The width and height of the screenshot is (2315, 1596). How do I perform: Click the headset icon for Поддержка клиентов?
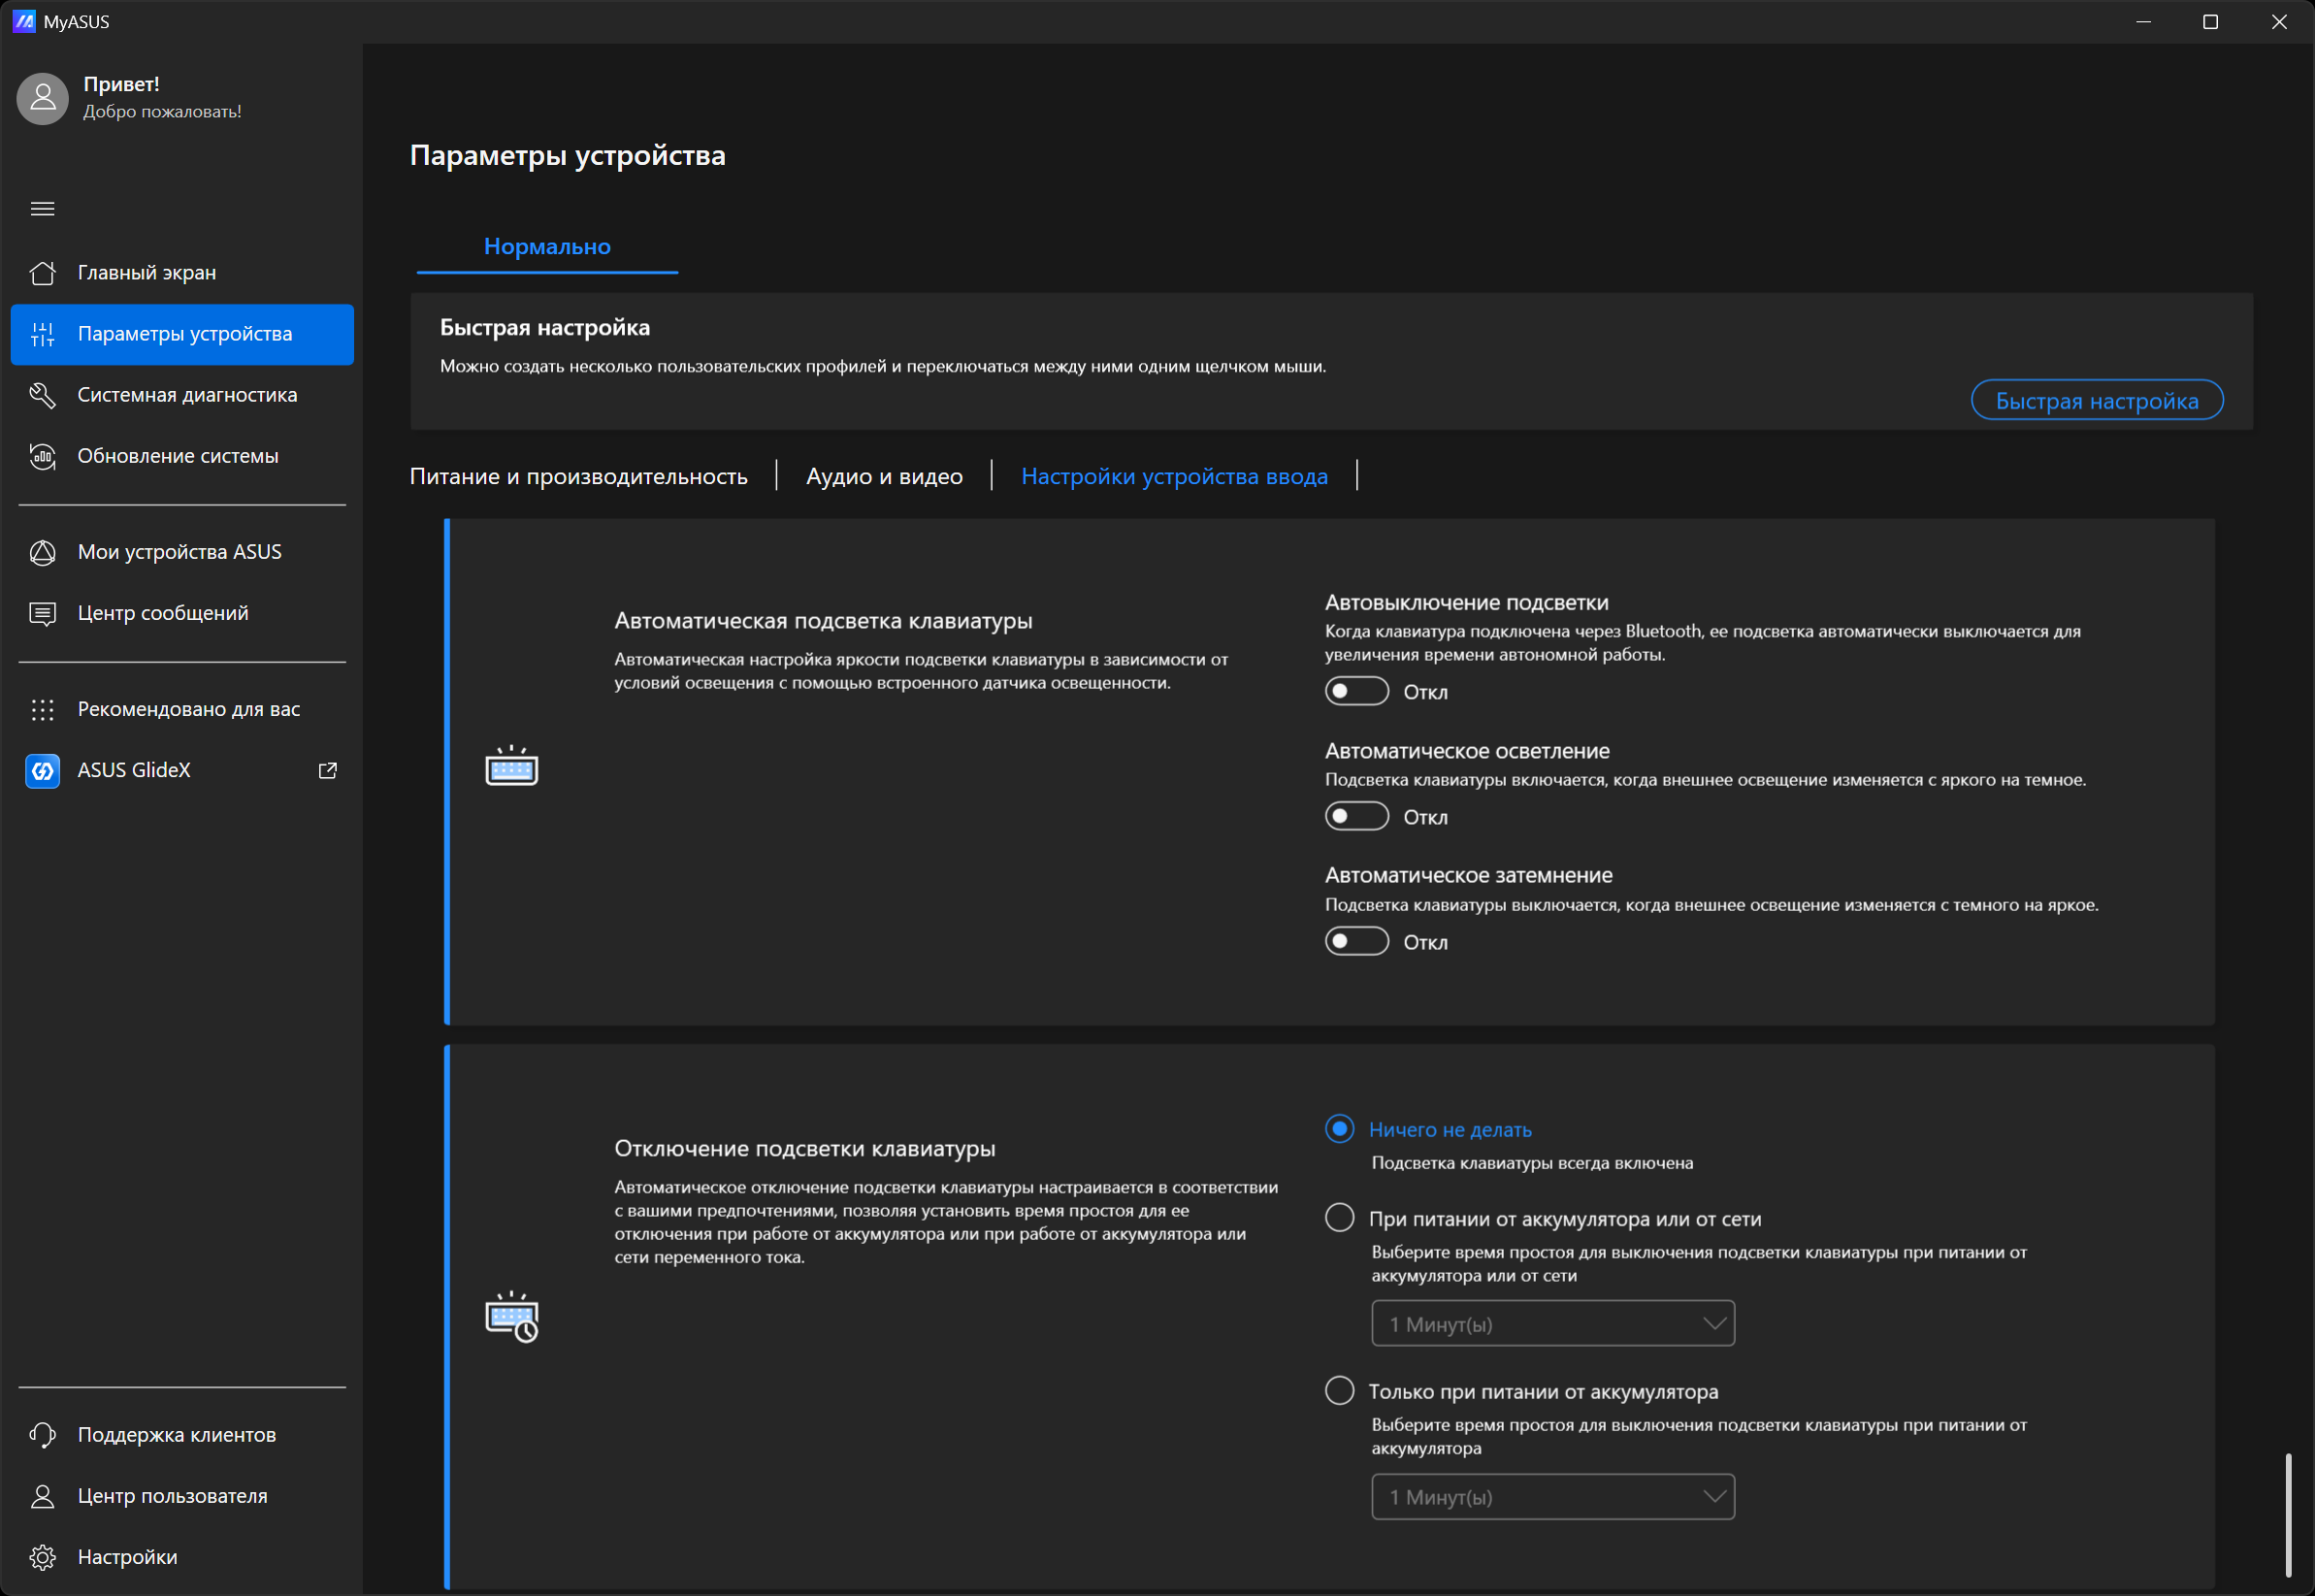43,1435
